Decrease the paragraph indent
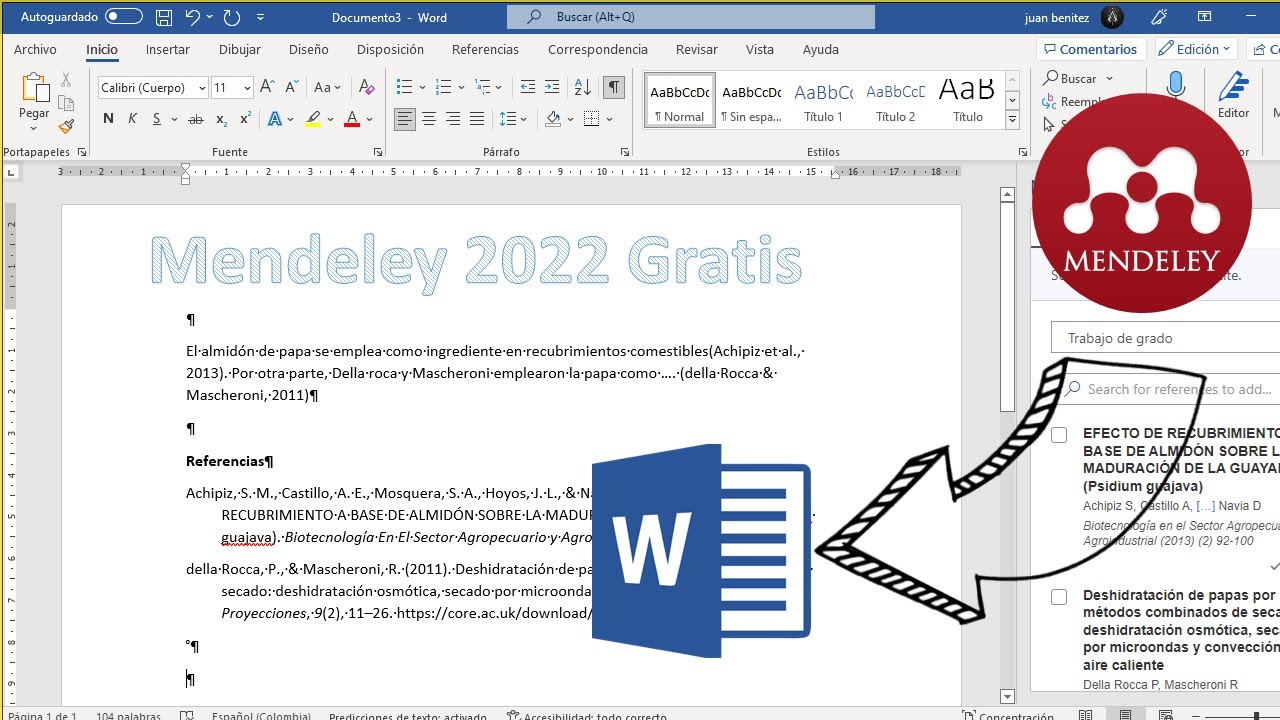The width and height of the screenshot is (1280, 720). tap(528, 88)
